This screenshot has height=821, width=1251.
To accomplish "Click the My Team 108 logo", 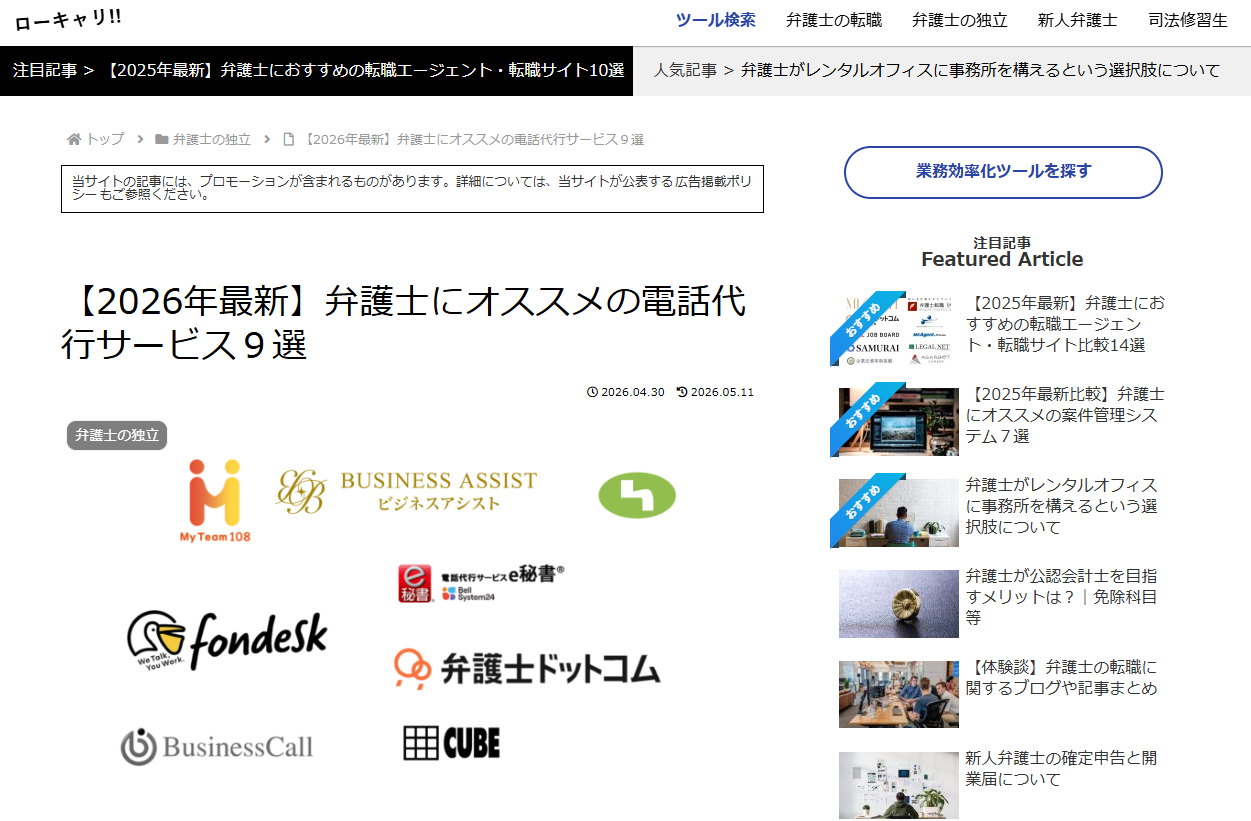I will [215, 501].
